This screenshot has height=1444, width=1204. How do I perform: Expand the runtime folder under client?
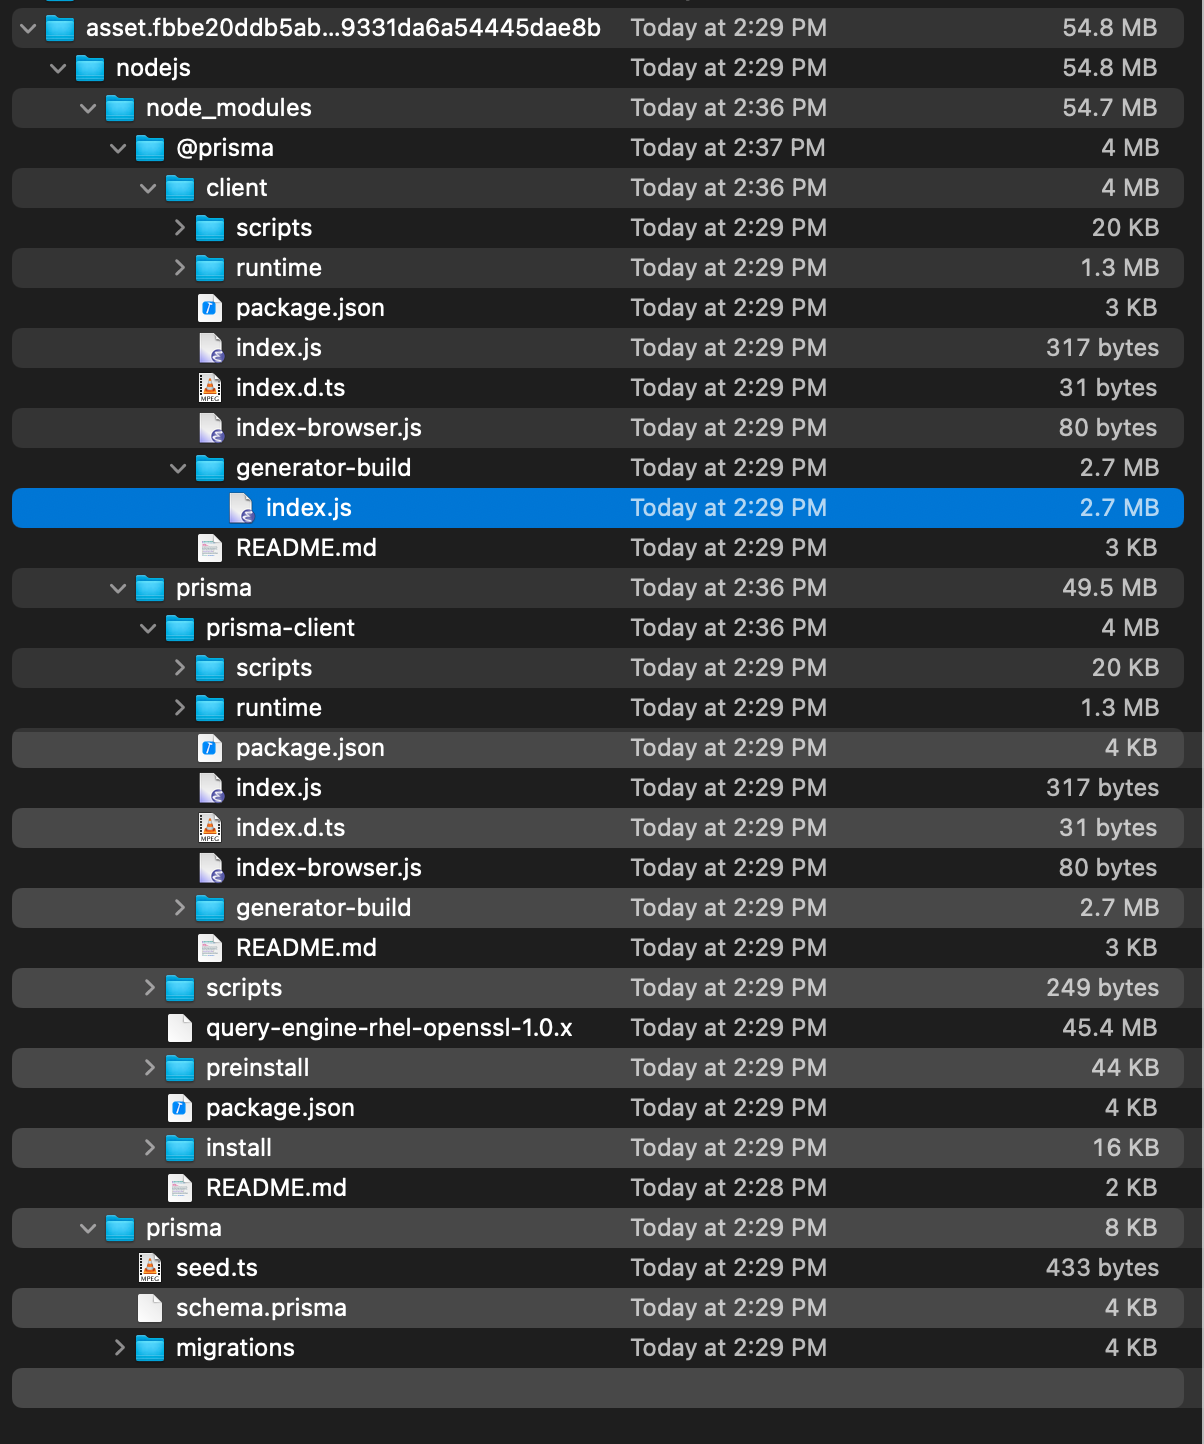pyautogui.click(x=179, y=268)
